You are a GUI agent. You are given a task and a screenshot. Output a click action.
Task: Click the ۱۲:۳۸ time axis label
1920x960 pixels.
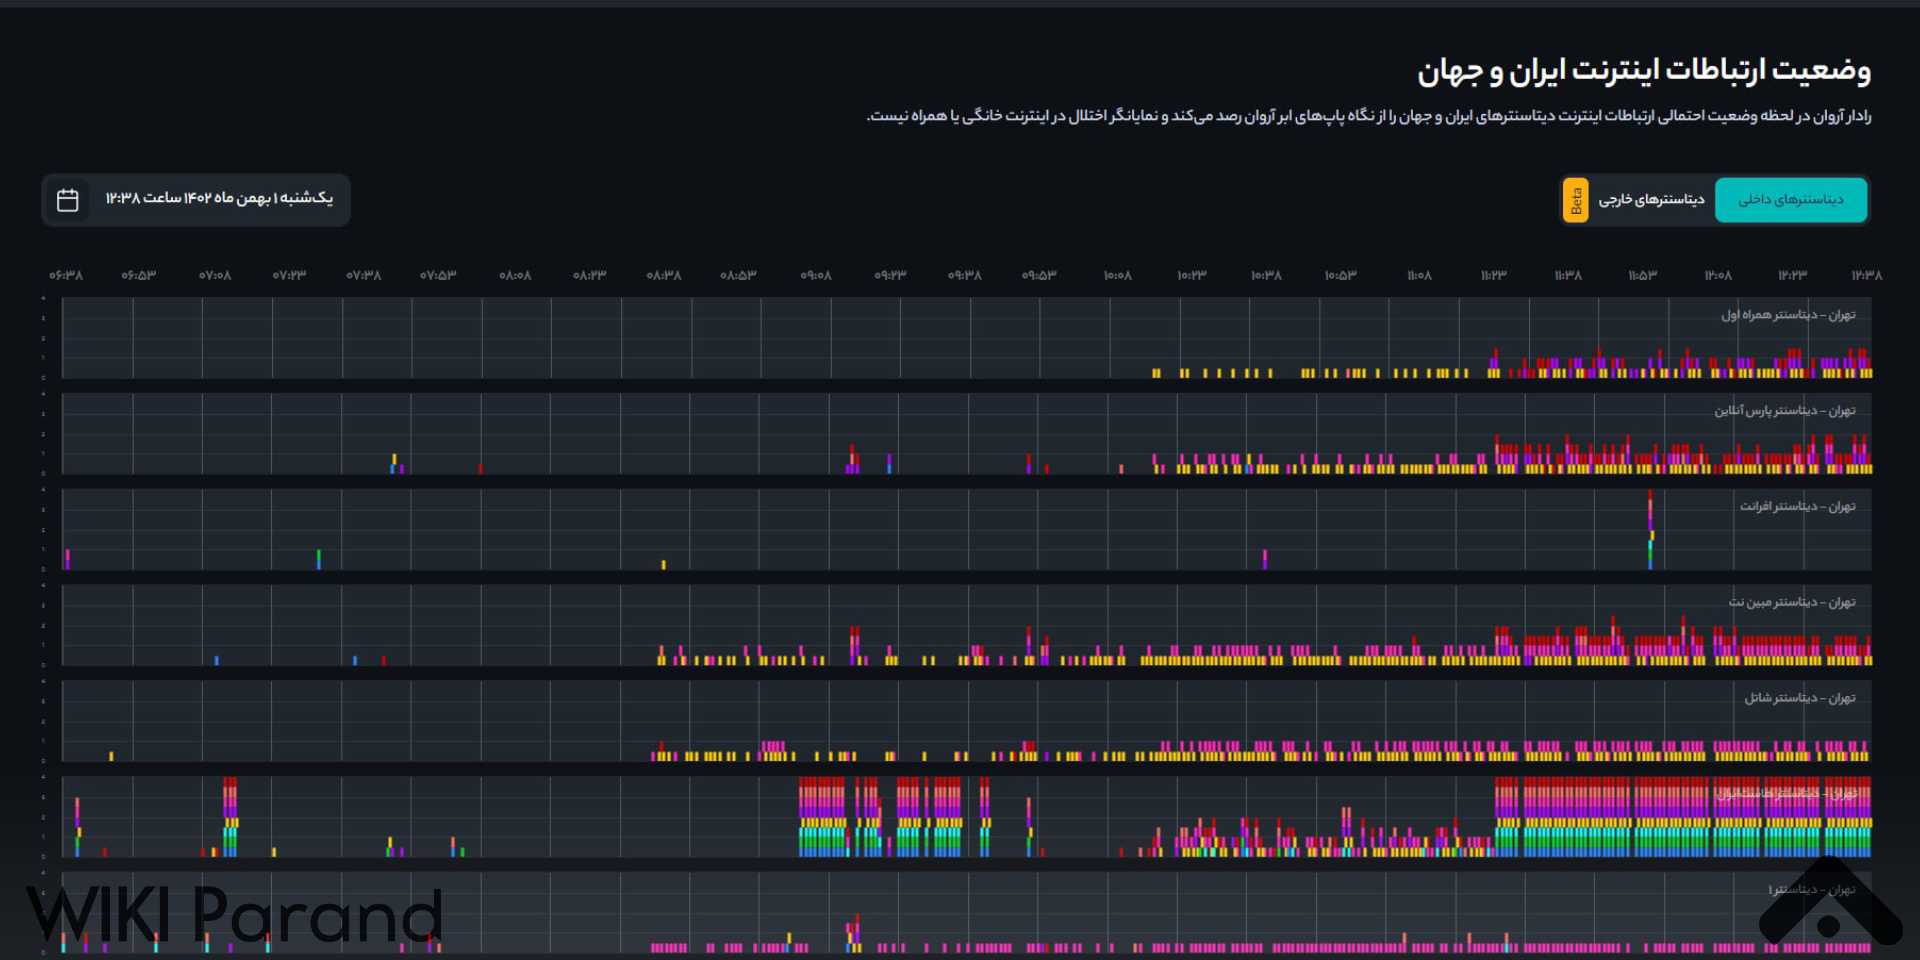click(x=1866, y=275)
